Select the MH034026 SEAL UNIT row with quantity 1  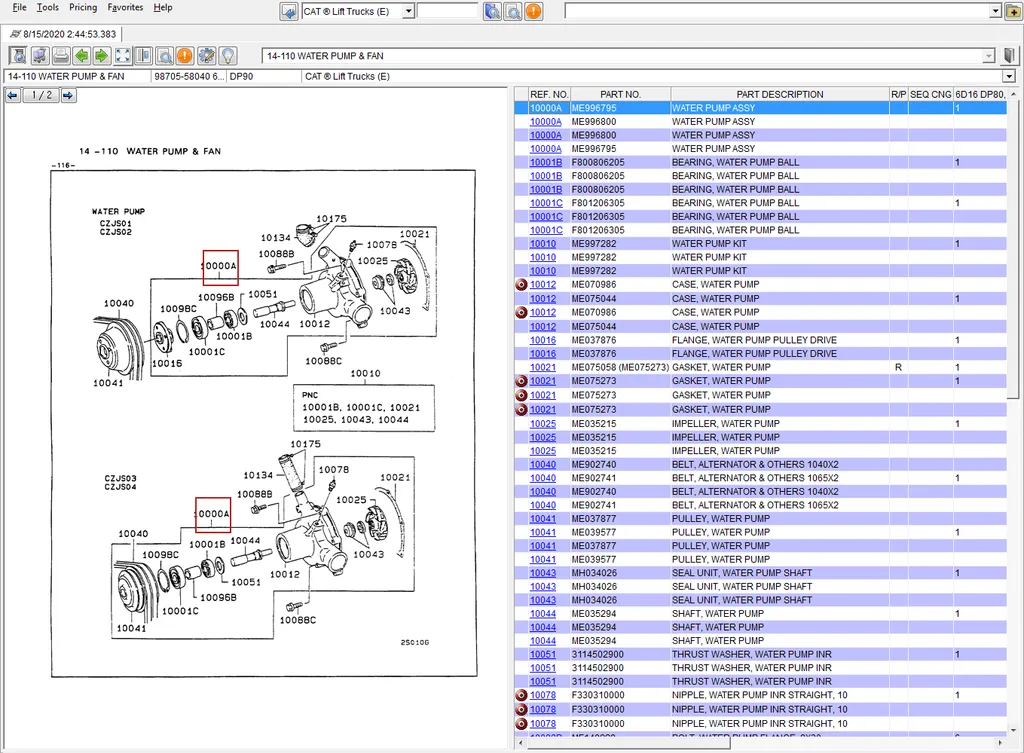pos(760,573)
